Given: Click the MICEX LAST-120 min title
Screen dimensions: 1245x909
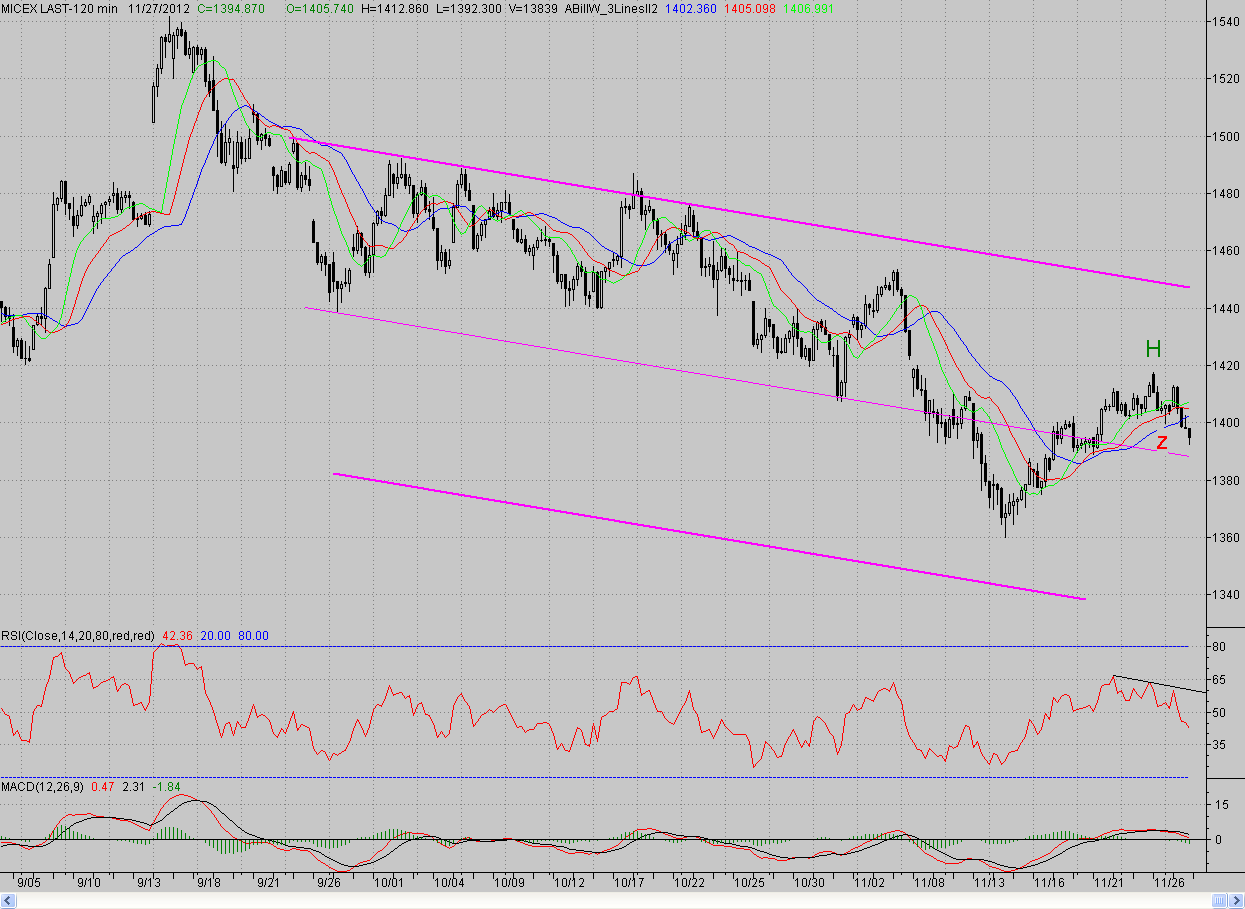Looking at the screenshot, I should point(58,8).
